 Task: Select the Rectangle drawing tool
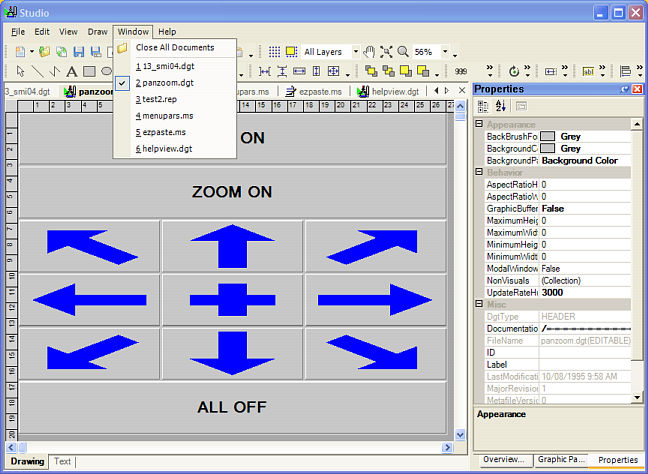tap(89, 71)
